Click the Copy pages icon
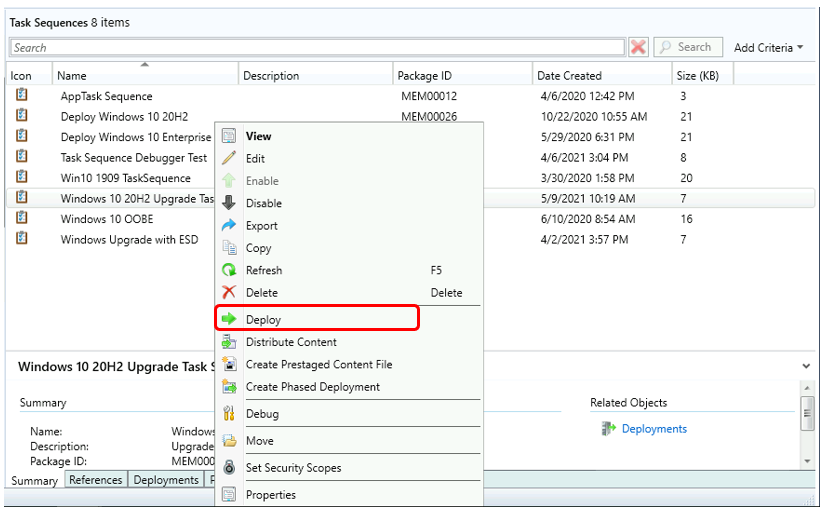The width and height of the screenshot is (820, 507). point(229,247)
